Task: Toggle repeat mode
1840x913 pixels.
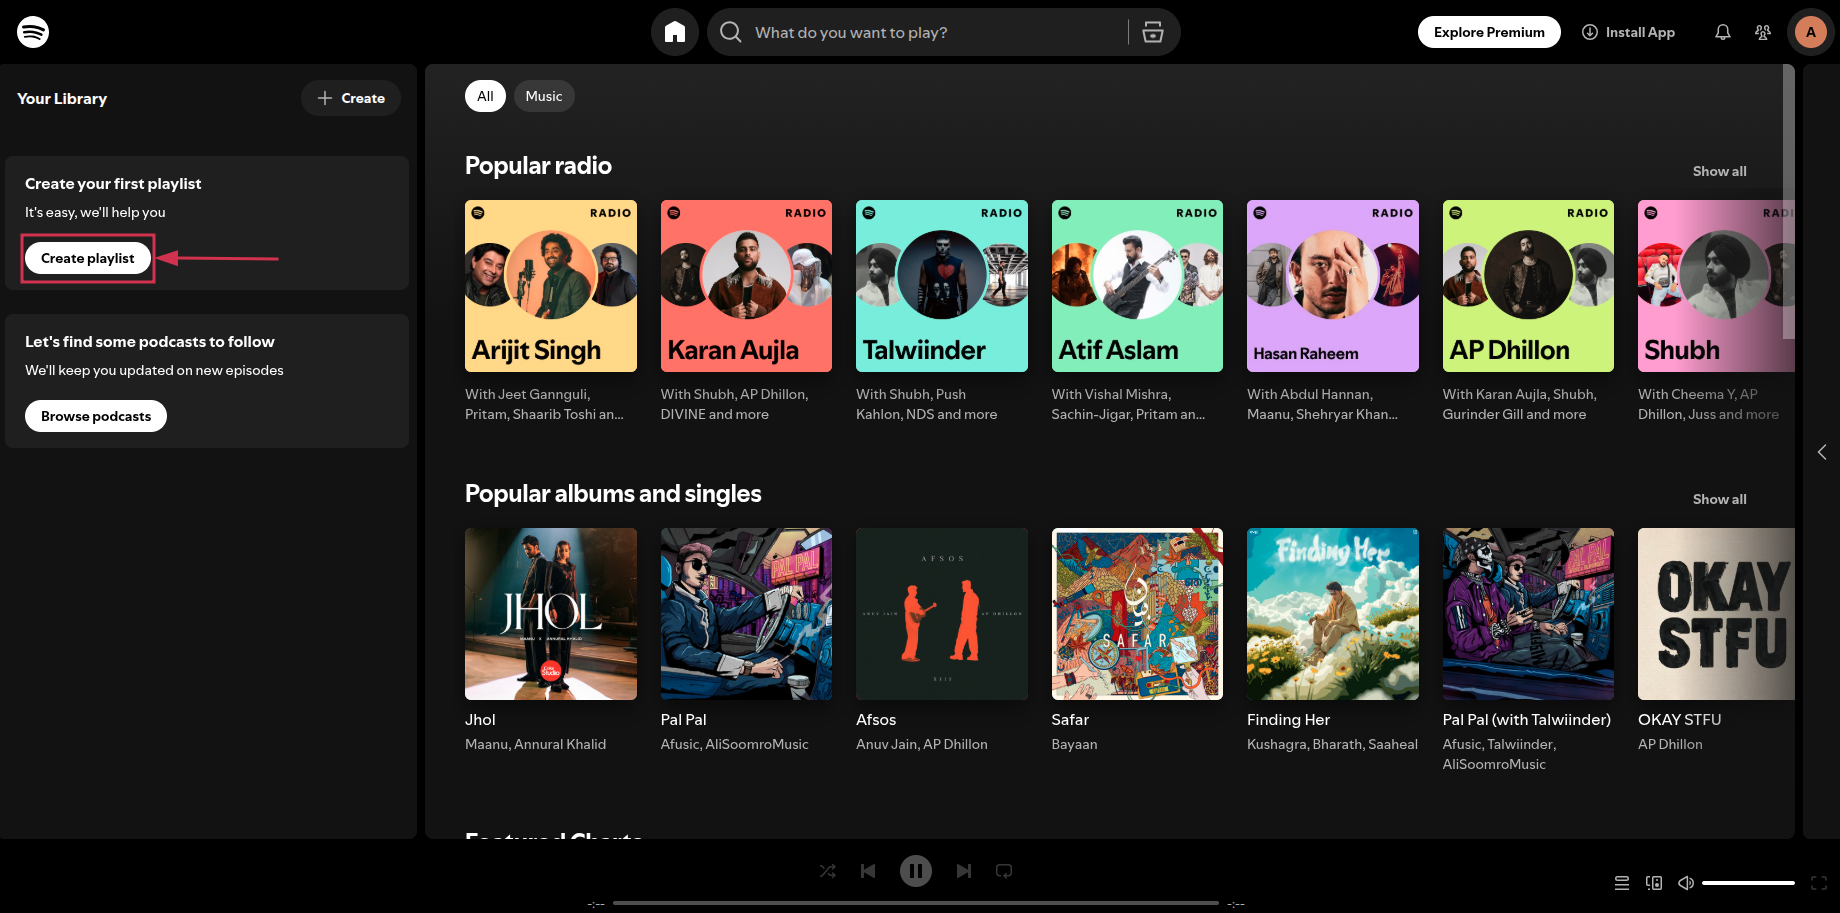Action: click(x=1004, y=871)
